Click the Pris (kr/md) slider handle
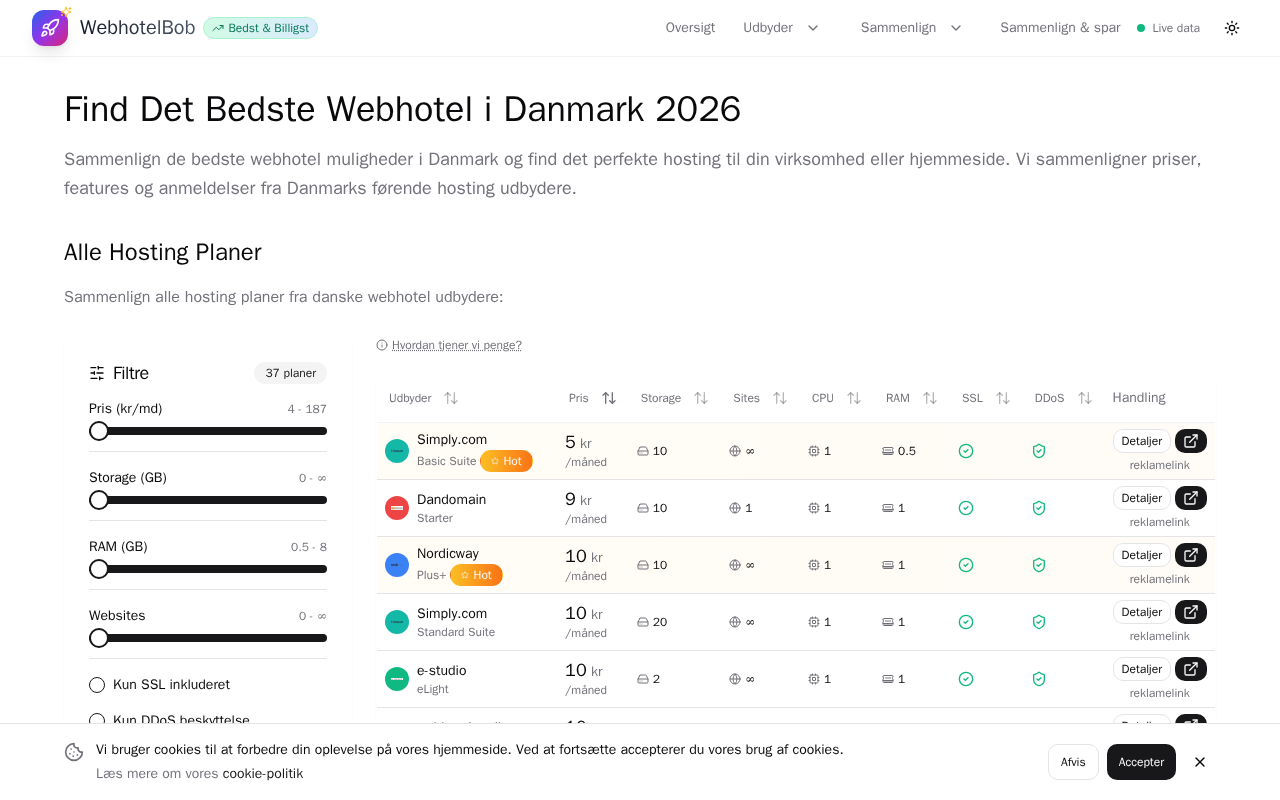This screenshot has width=1280, height=800. click(x=99, y=431)
